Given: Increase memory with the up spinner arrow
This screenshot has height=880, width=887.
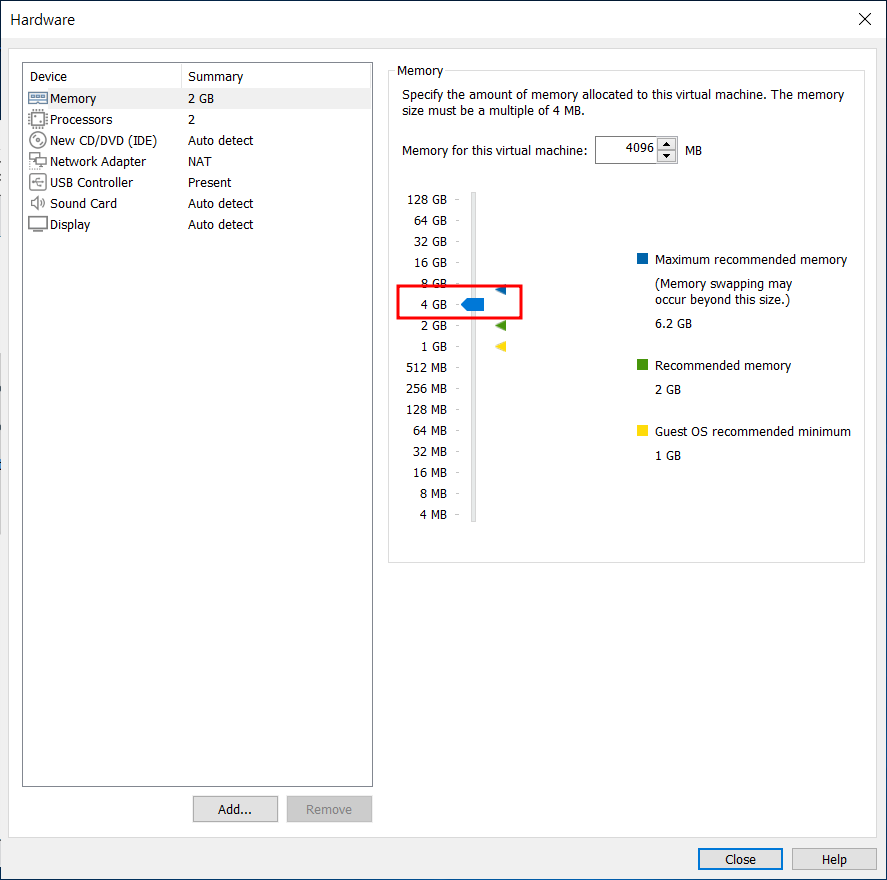Looking at the screenshot, I should (667, 144).
